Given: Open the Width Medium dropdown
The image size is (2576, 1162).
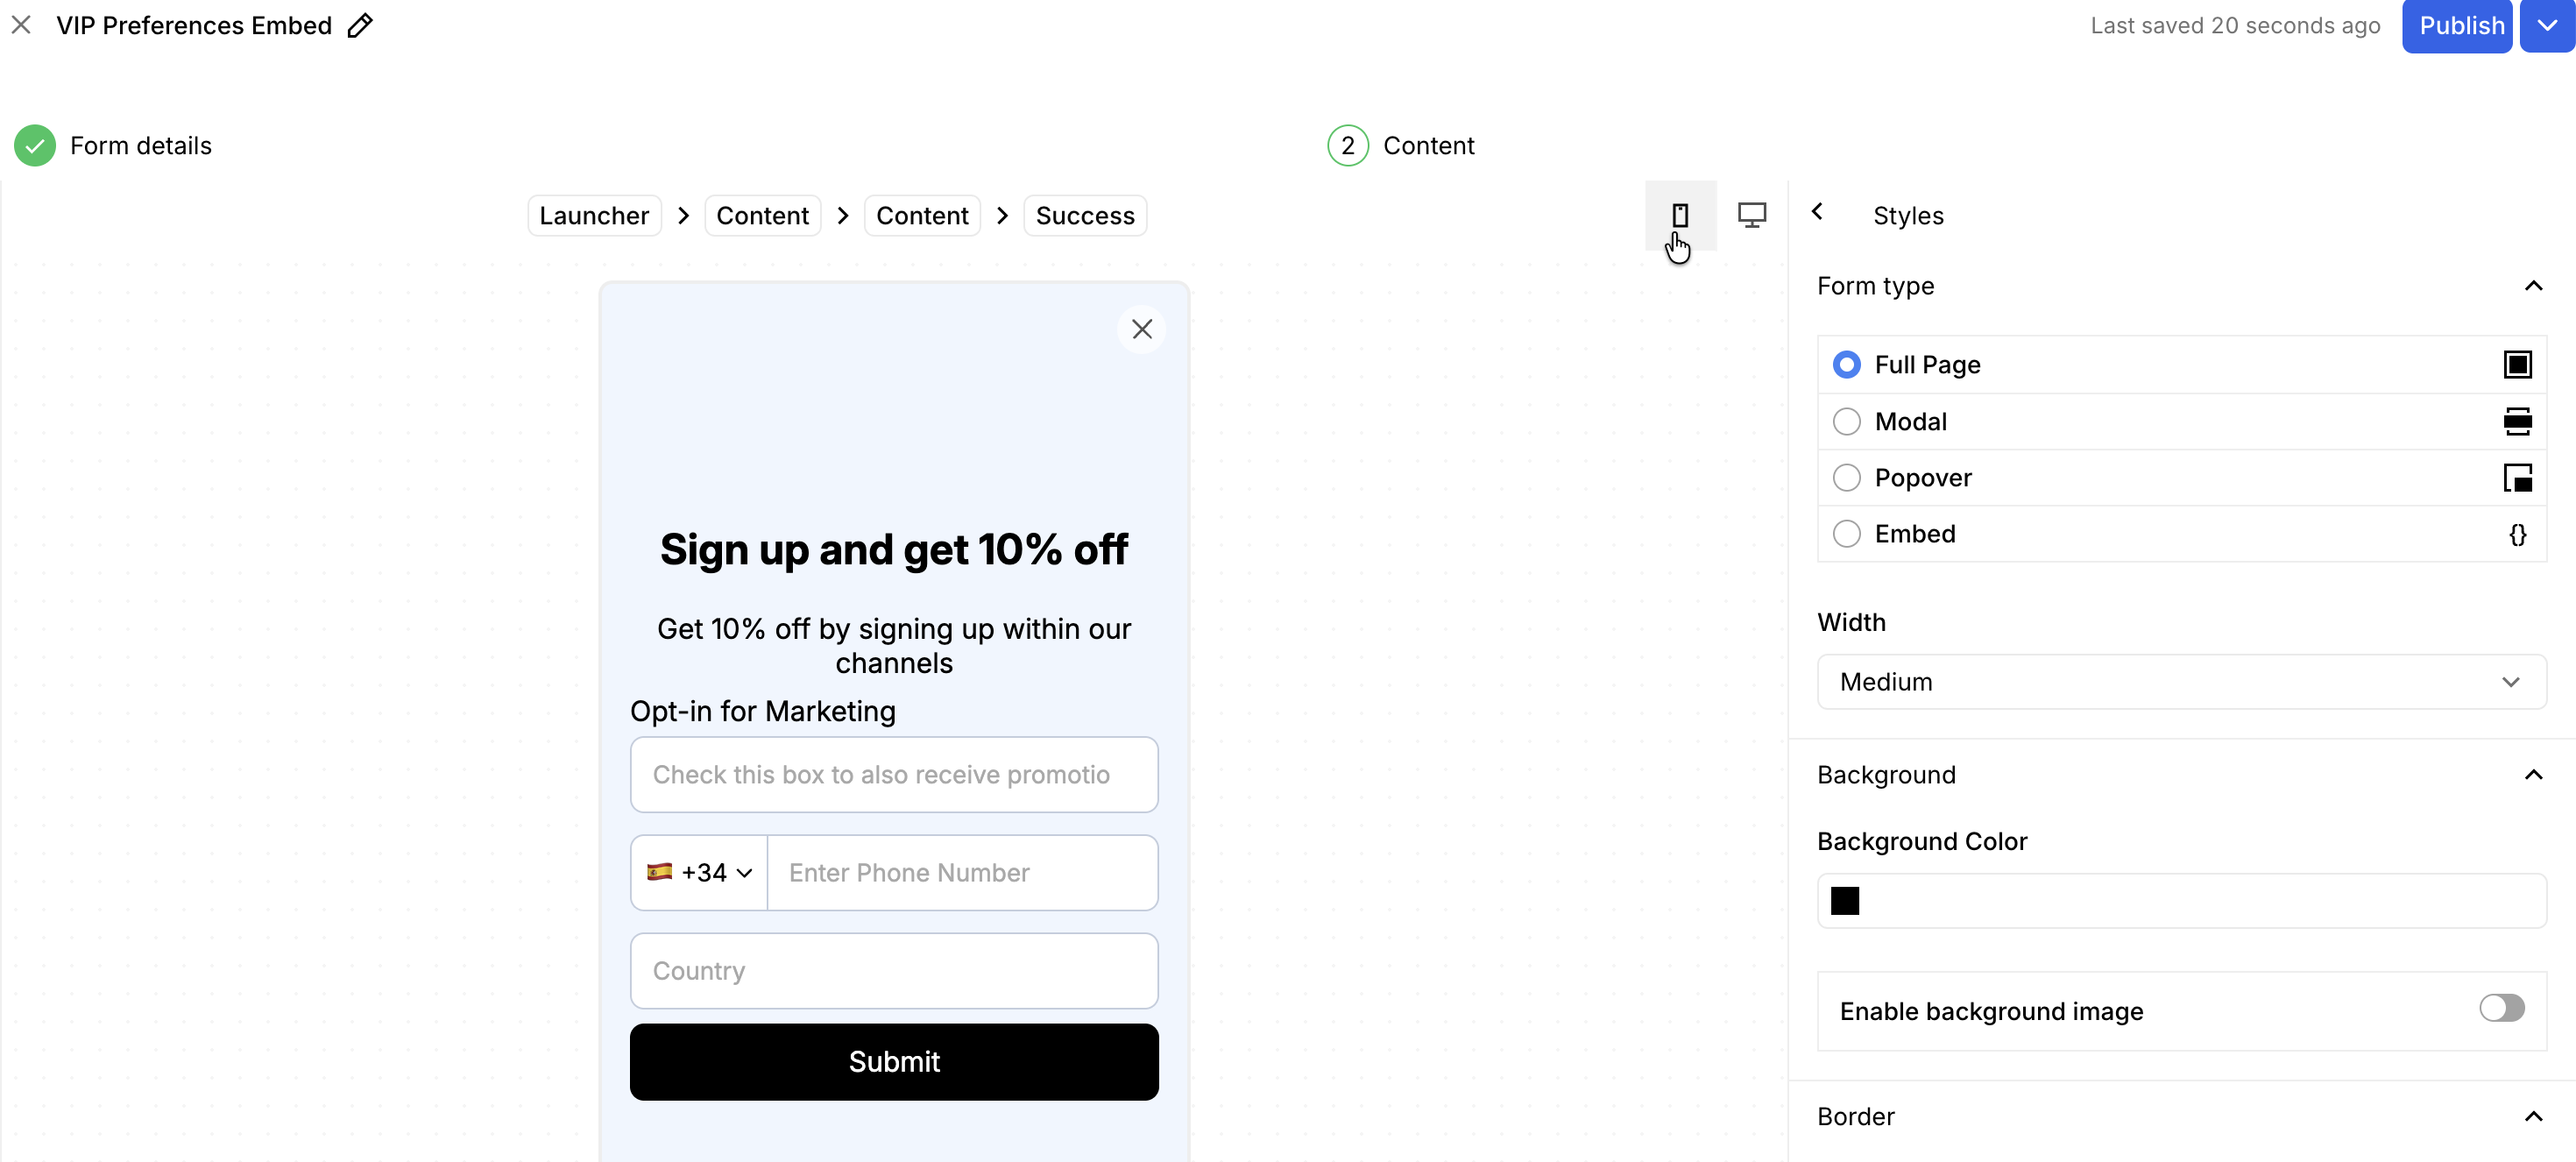Looking at the screenshot, I should [x=2180, y=682].
